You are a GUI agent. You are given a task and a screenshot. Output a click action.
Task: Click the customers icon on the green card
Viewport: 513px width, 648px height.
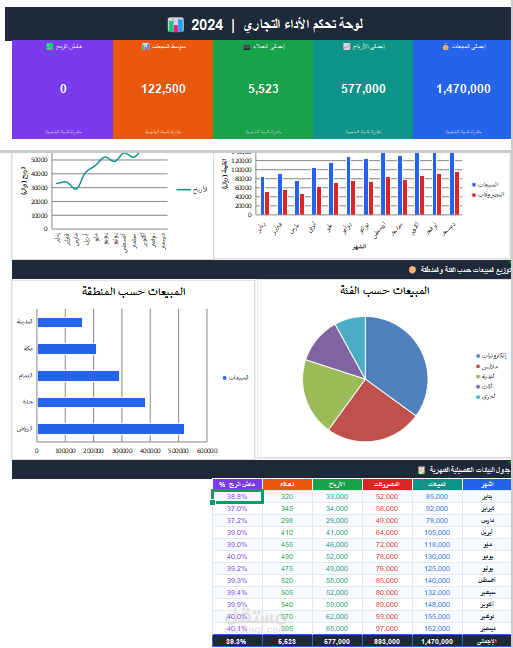point(246,47)
